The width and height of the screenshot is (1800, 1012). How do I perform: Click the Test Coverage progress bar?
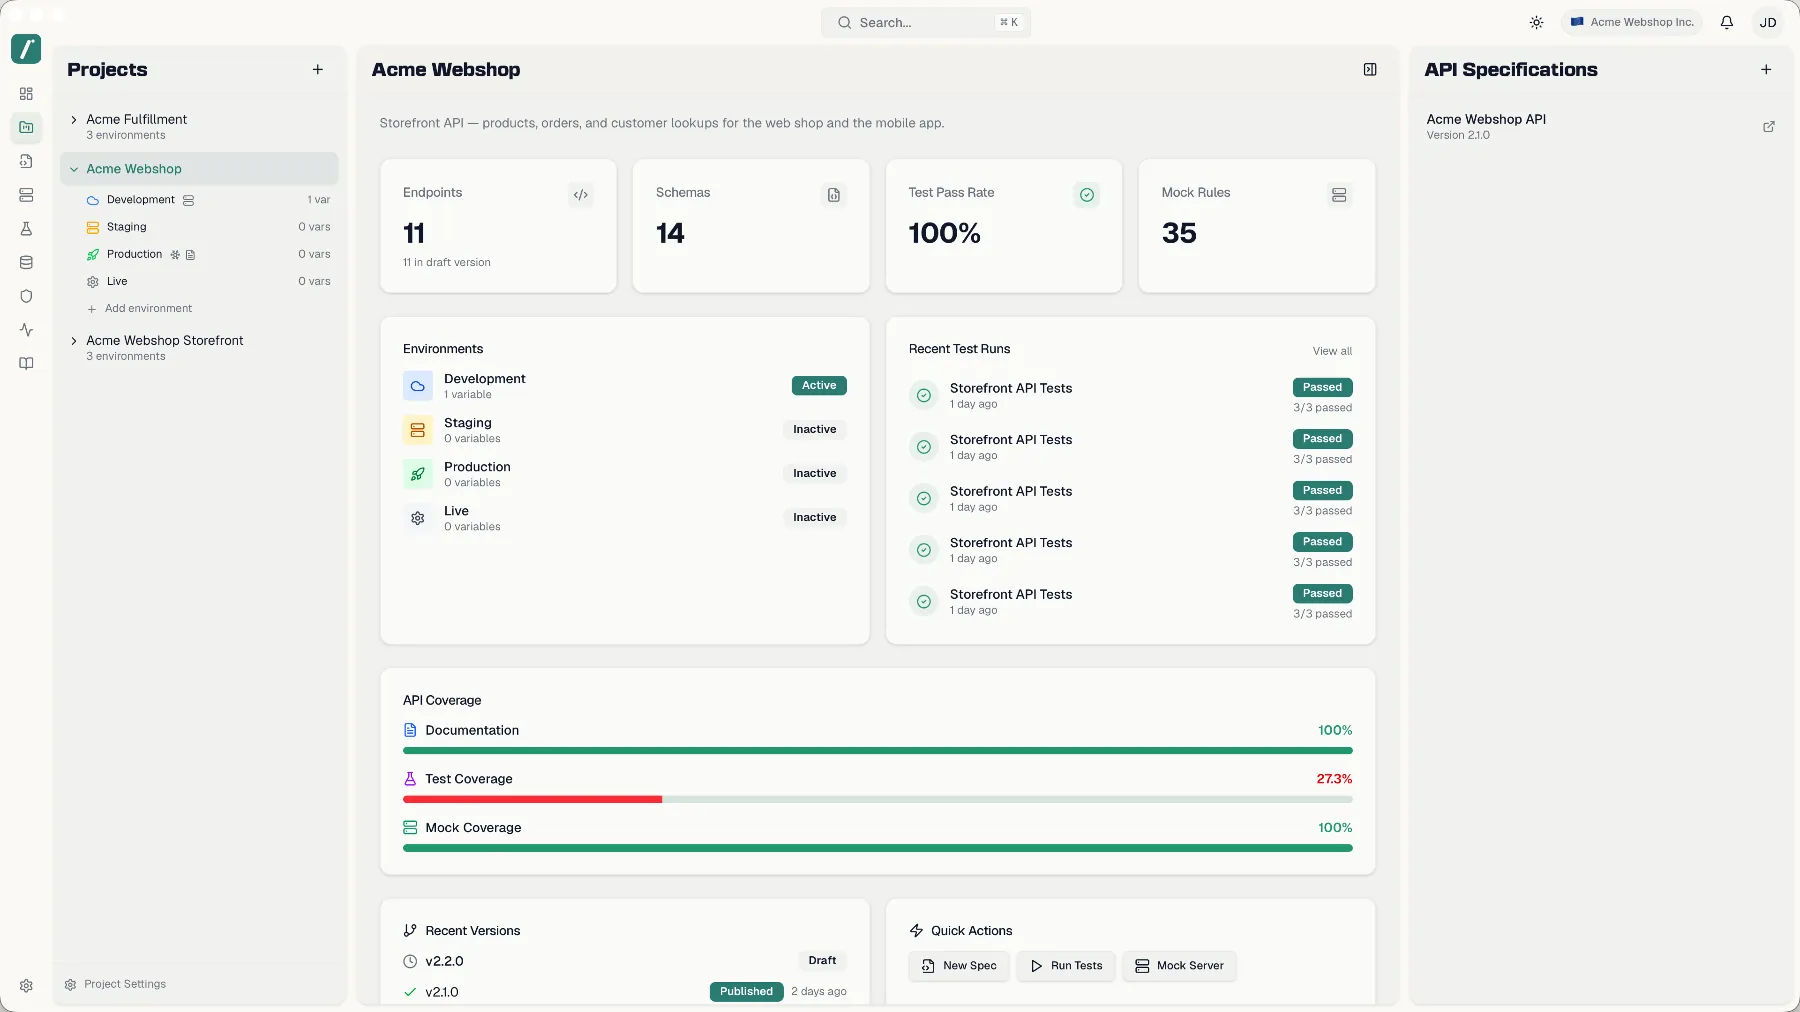coord(878,799)
